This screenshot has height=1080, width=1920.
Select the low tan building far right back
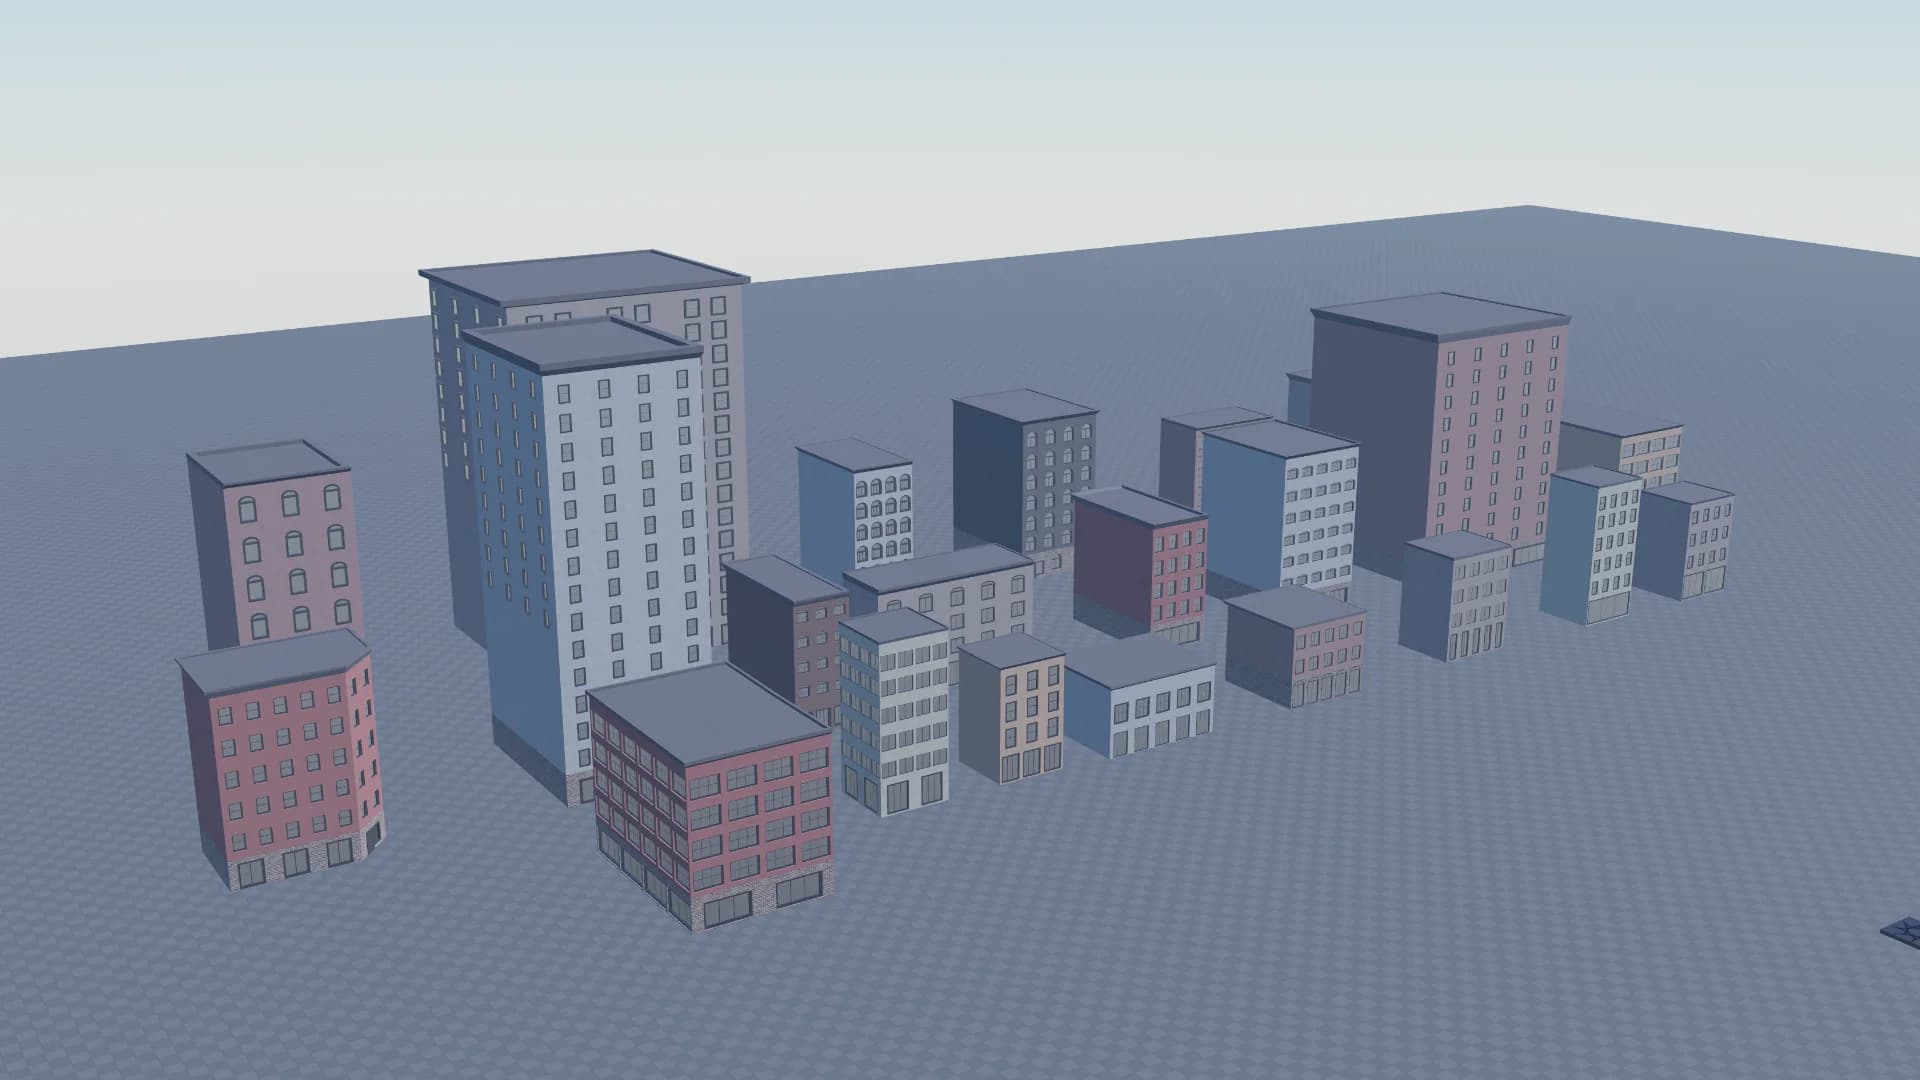(1622, 450)
